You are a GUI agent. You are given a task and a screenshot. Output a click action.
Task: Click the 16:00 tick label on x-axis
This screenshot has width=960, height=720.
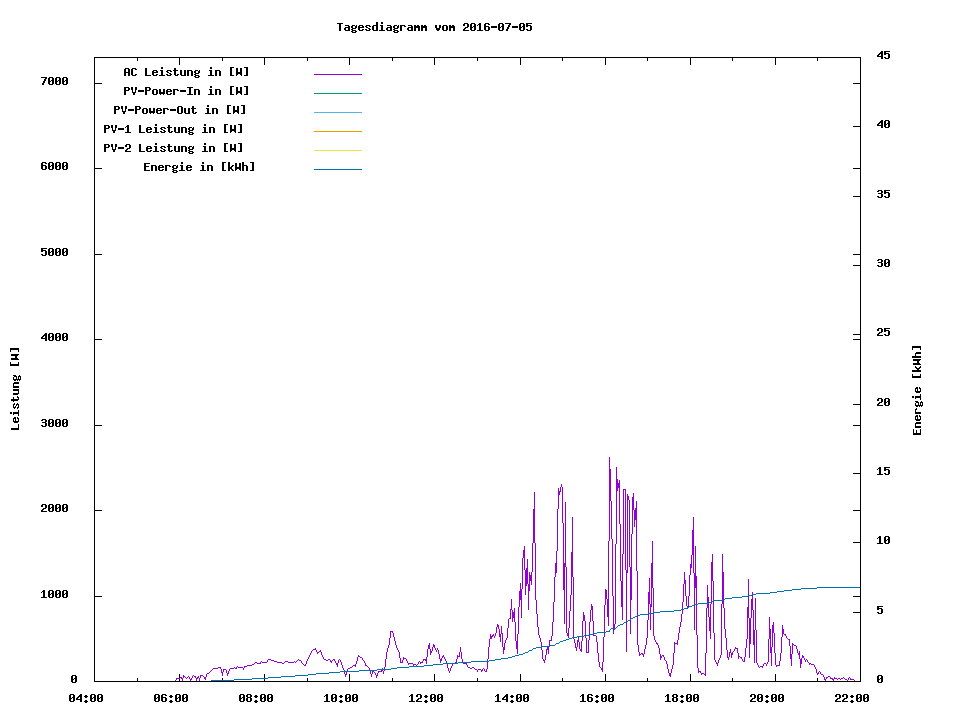pyautogui.click(x=596, y=698)
